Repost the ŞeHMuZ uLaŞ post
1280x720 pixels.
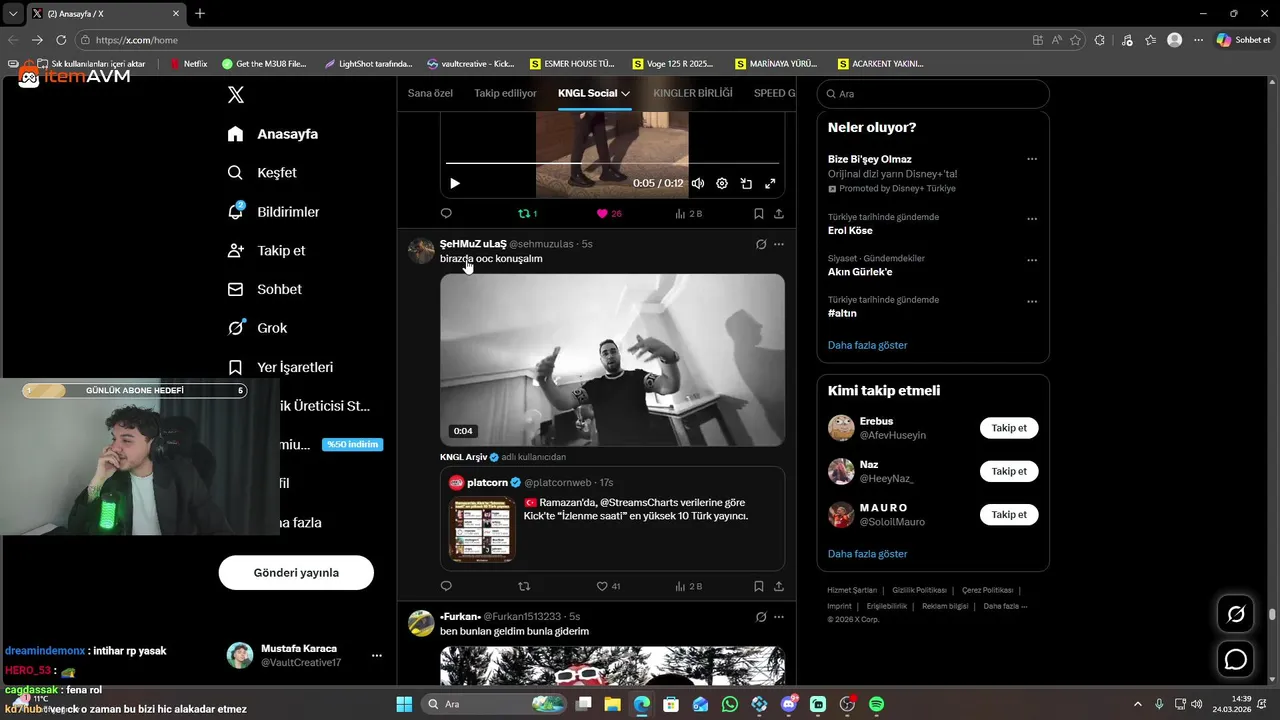tap(524, 586)
